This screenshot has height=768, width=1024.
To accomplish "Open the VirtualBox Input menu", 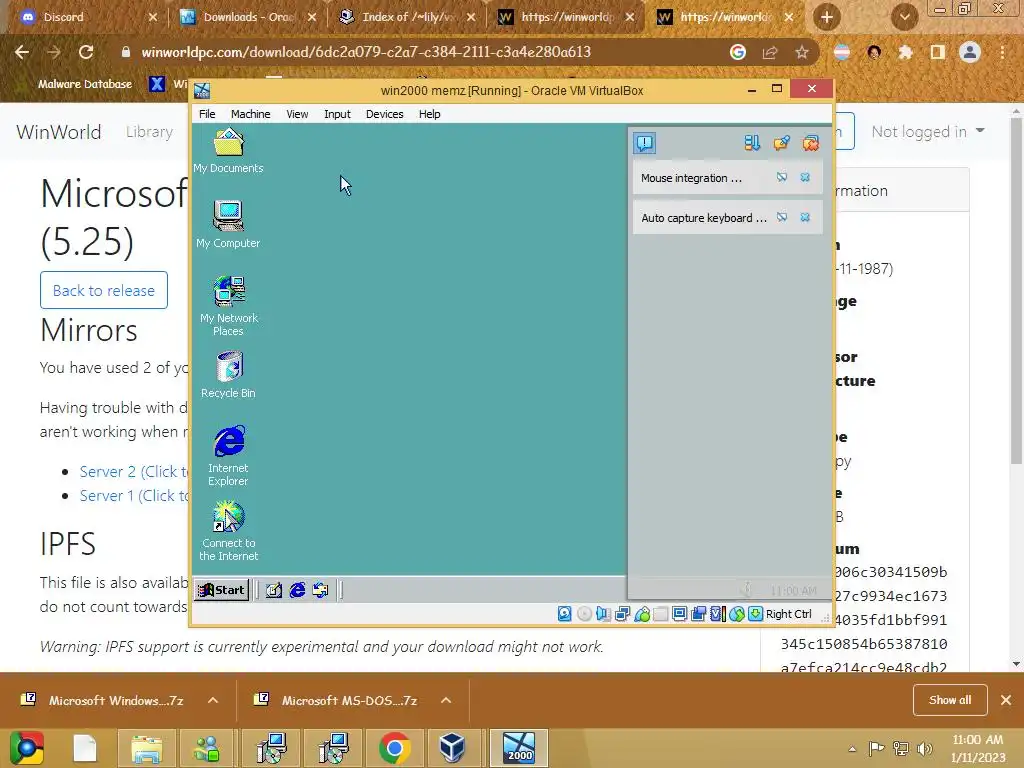I will 337,114.
